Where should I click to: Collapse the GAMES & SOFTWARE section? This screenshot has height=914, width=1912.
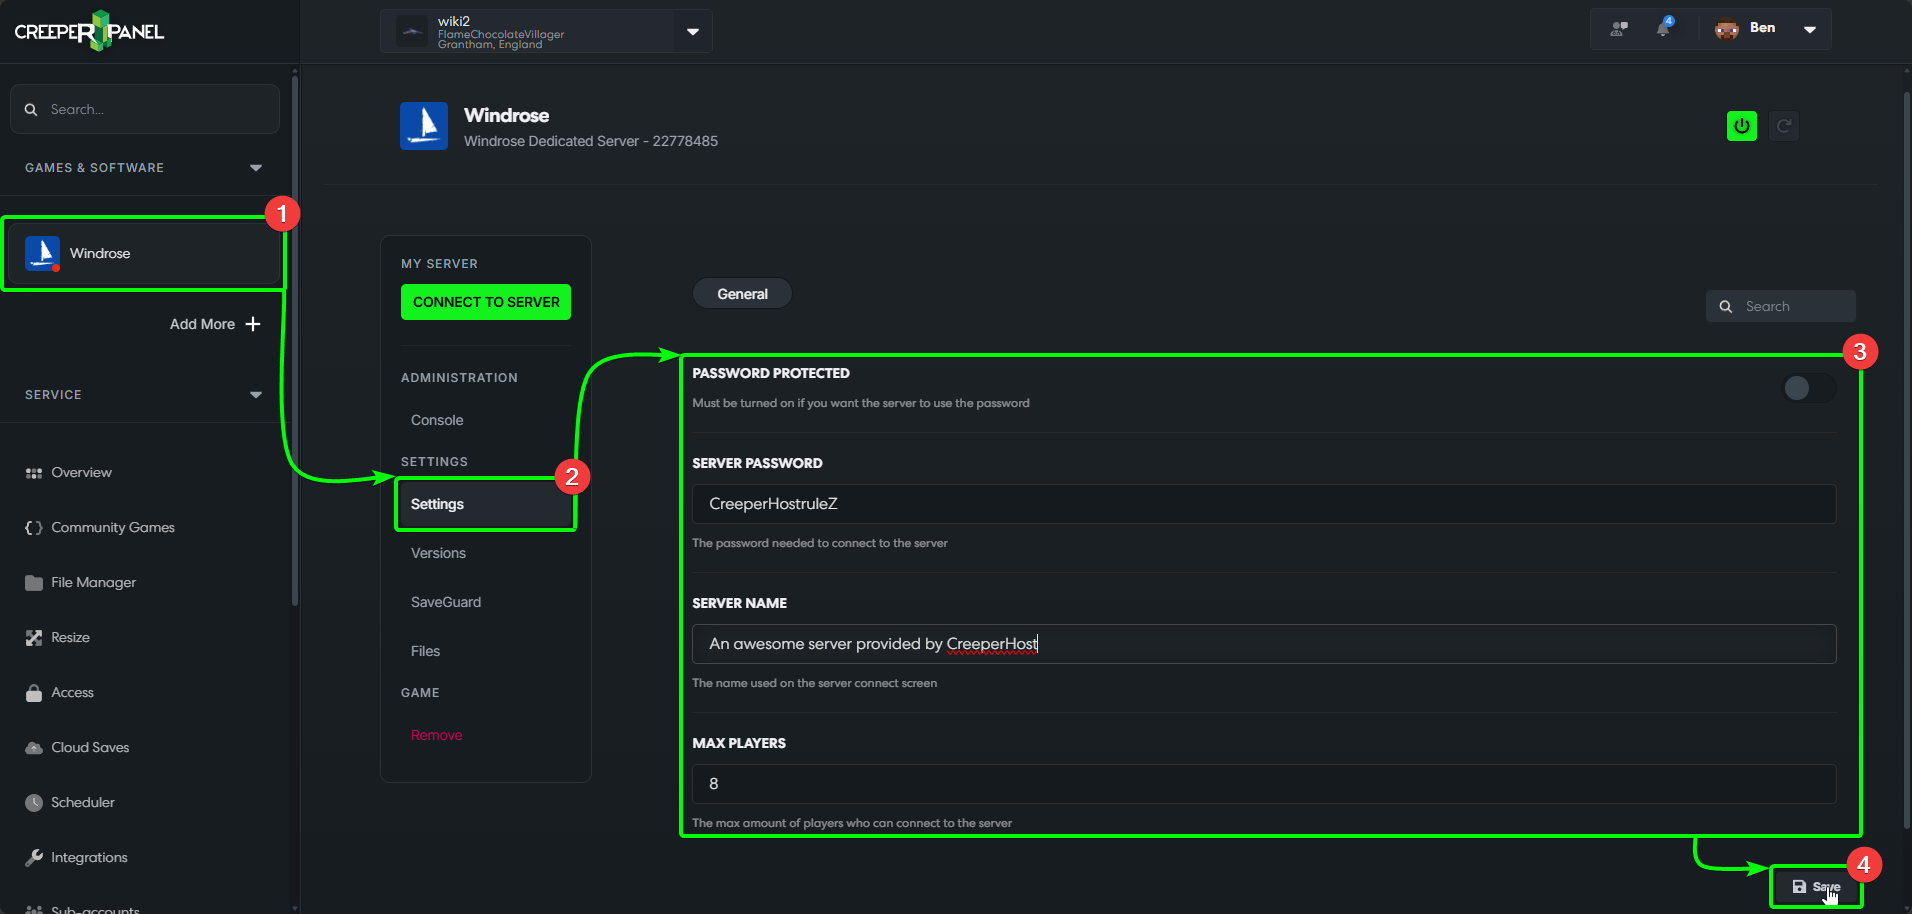256,167
